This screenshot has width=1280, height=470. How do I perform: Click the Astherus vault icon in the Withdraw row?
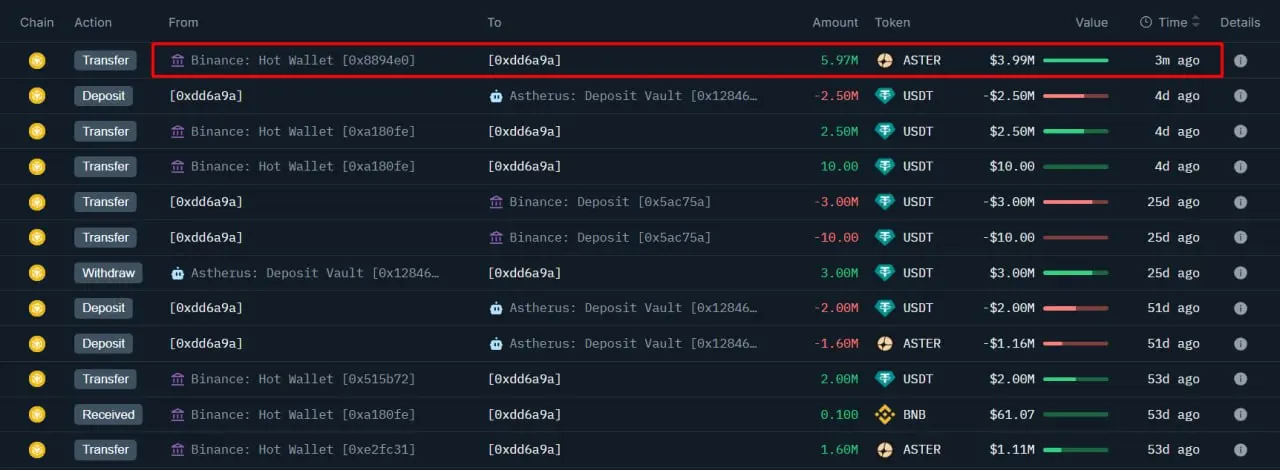[178, 273]
